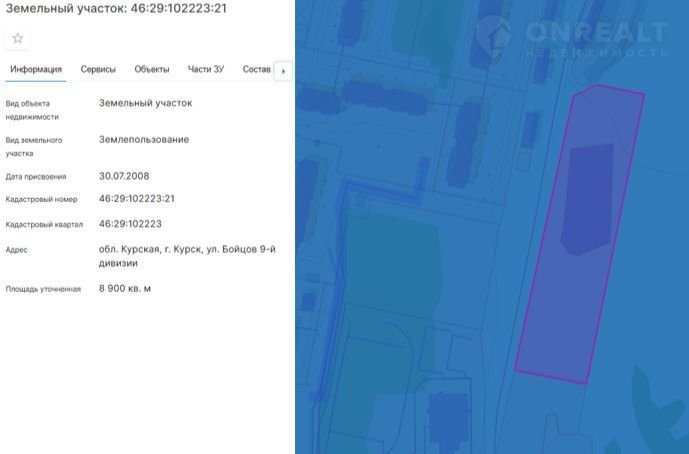Viewport: 689px width, 454px height.
Task: Click the area value 8 900 кв. м
Action: point(125,288)
